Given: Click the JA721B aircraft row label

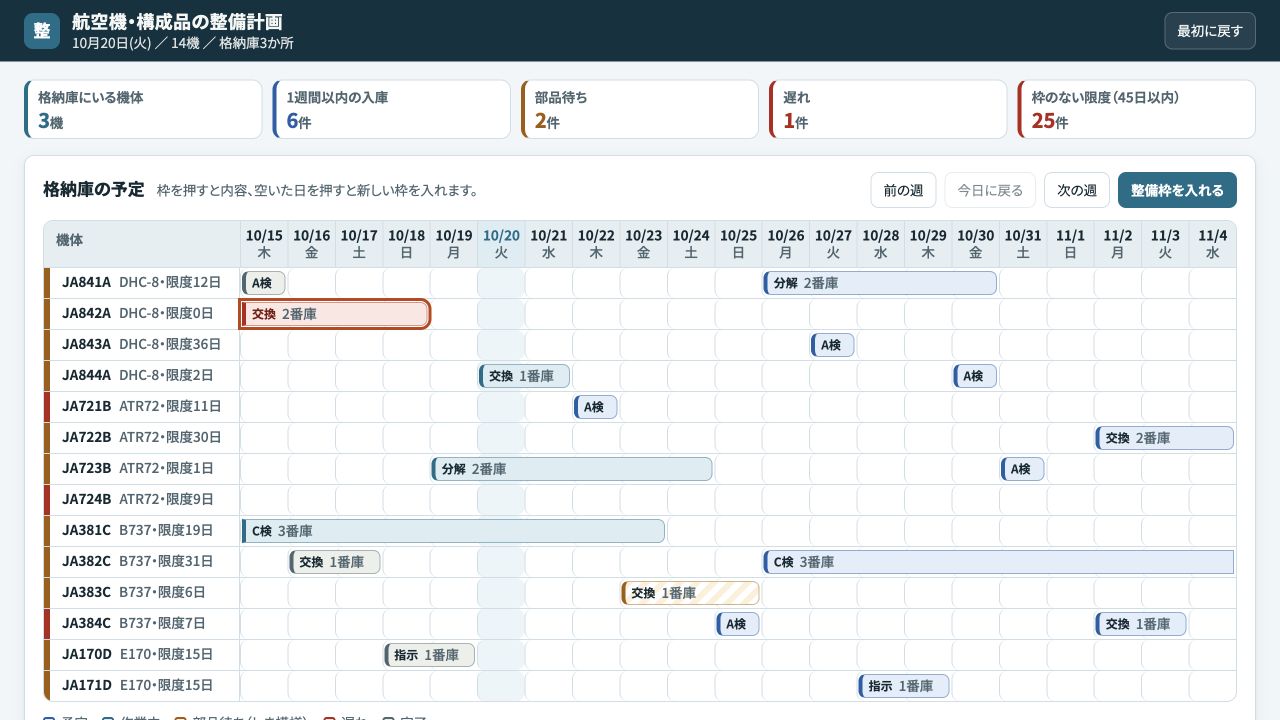Looking at the screenshot, I should 142,407.
